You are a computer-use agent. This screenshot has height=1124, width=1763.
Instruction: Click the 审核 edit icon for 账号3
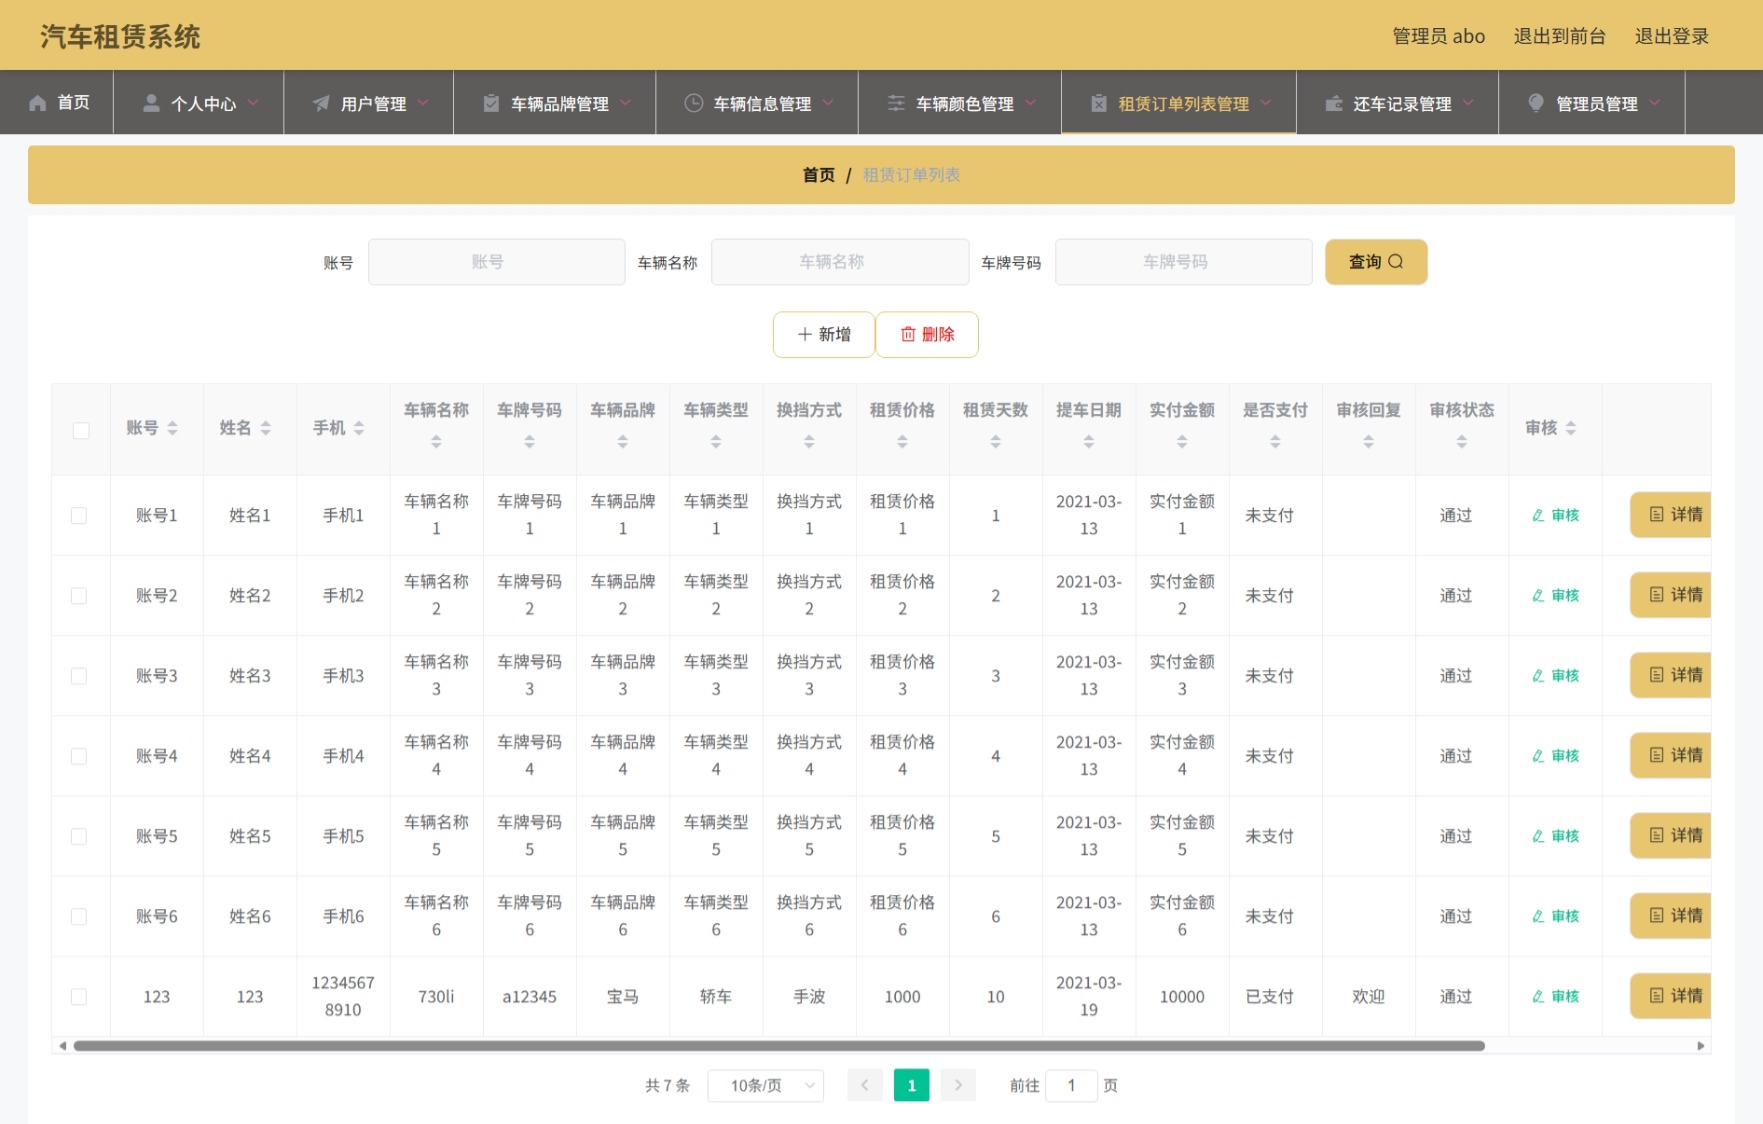point(1538,675)
